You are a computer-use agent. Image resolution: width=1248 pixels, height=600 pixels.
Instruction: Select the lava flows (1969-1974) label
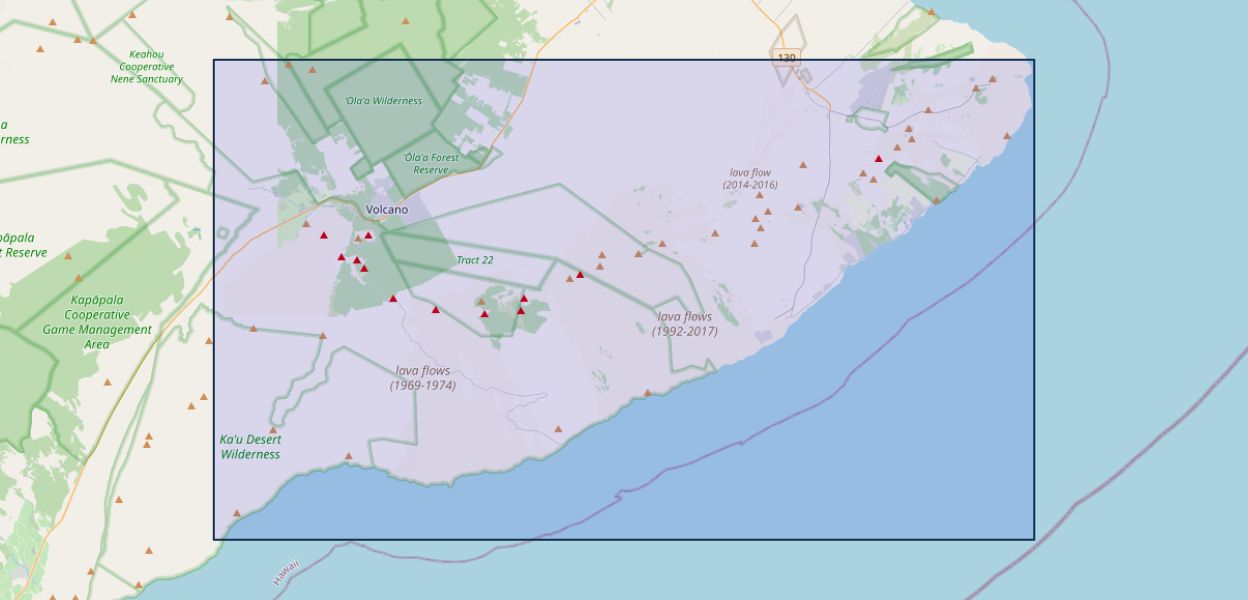422,378
